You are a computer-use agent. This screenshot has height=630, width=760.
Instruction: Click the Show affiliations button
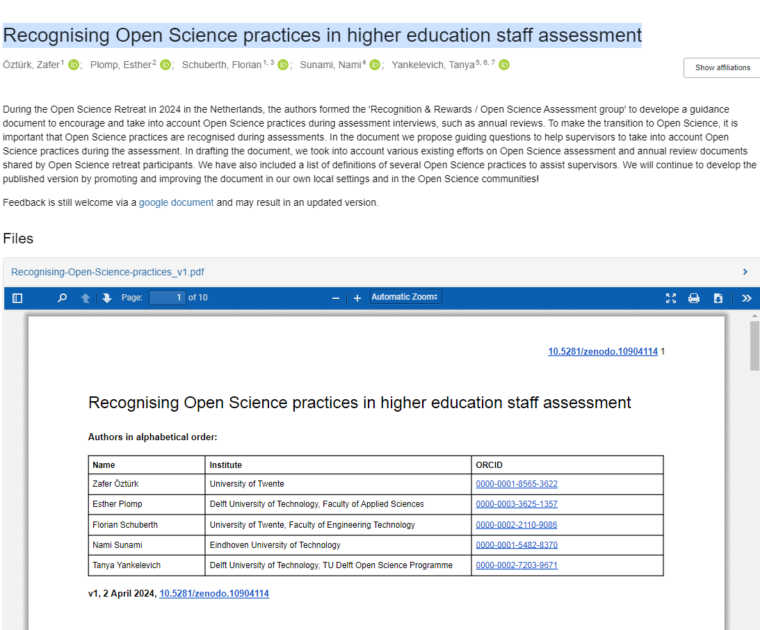pos(722,68)
